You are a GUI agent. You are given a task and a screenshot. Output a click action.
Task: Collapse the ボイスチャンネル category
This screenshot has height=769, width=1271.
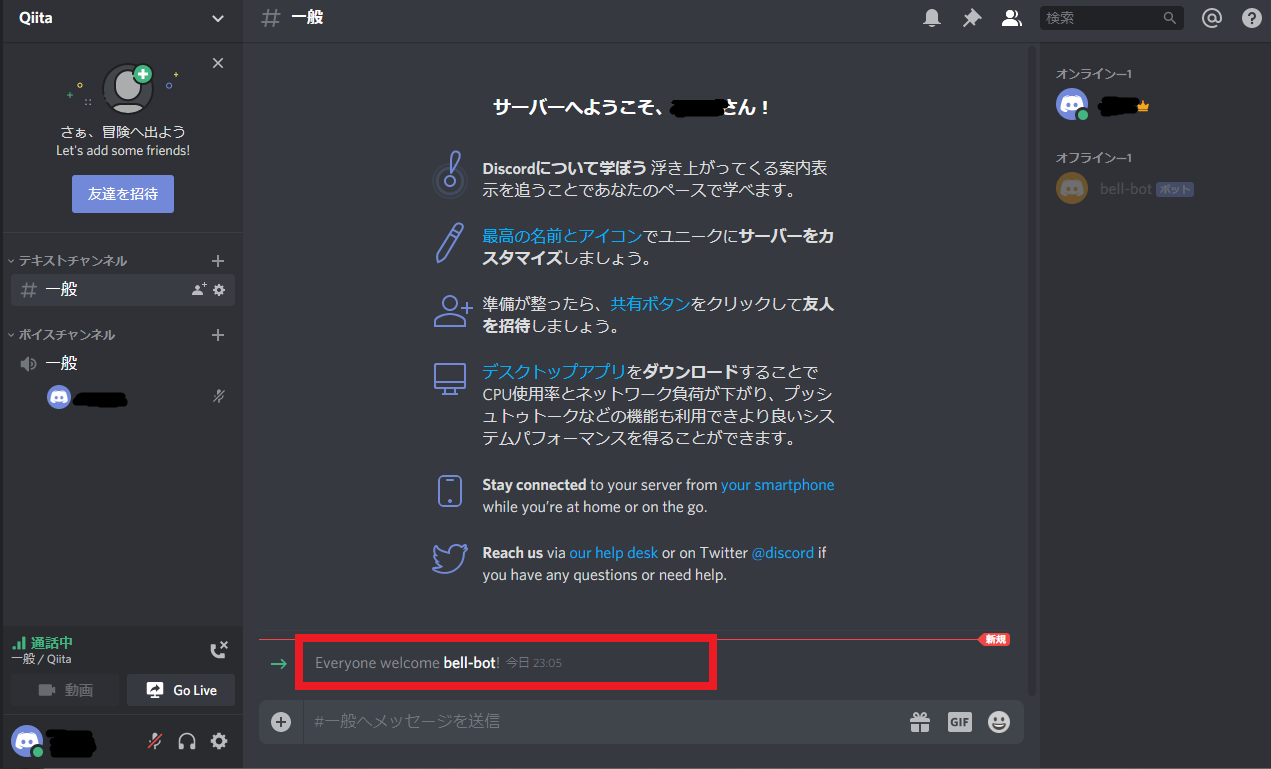coord(62,335)
